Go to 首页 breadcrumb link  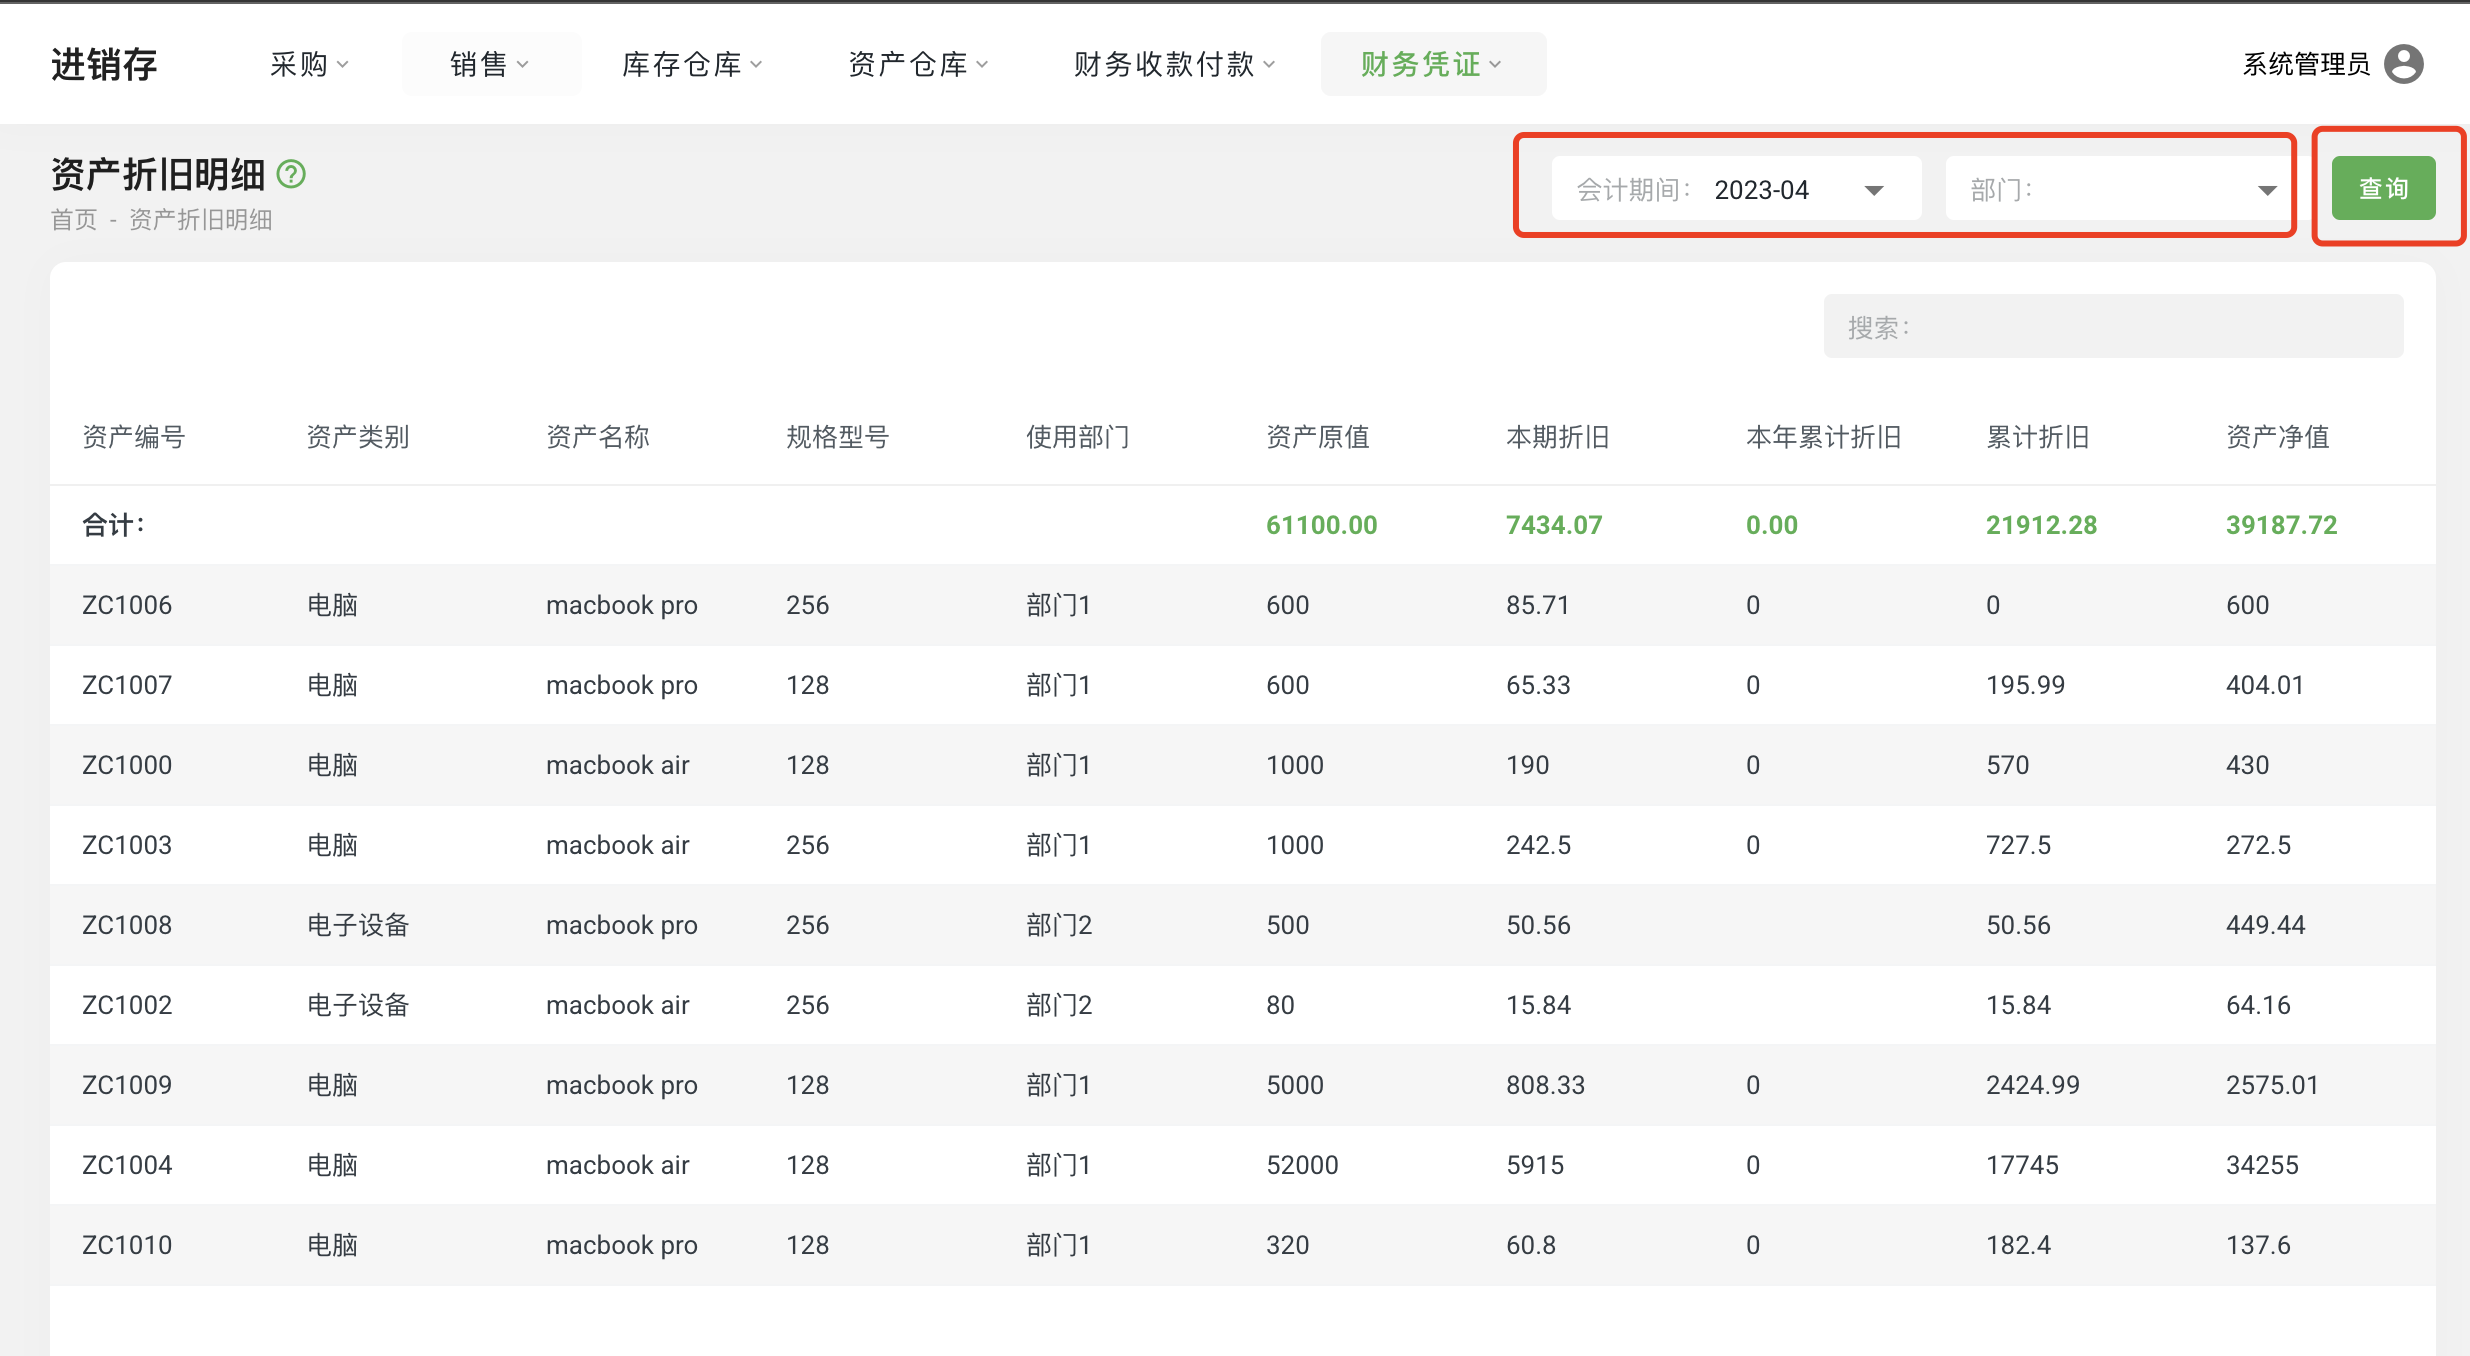pyautogui.click(x=74, y=220)
